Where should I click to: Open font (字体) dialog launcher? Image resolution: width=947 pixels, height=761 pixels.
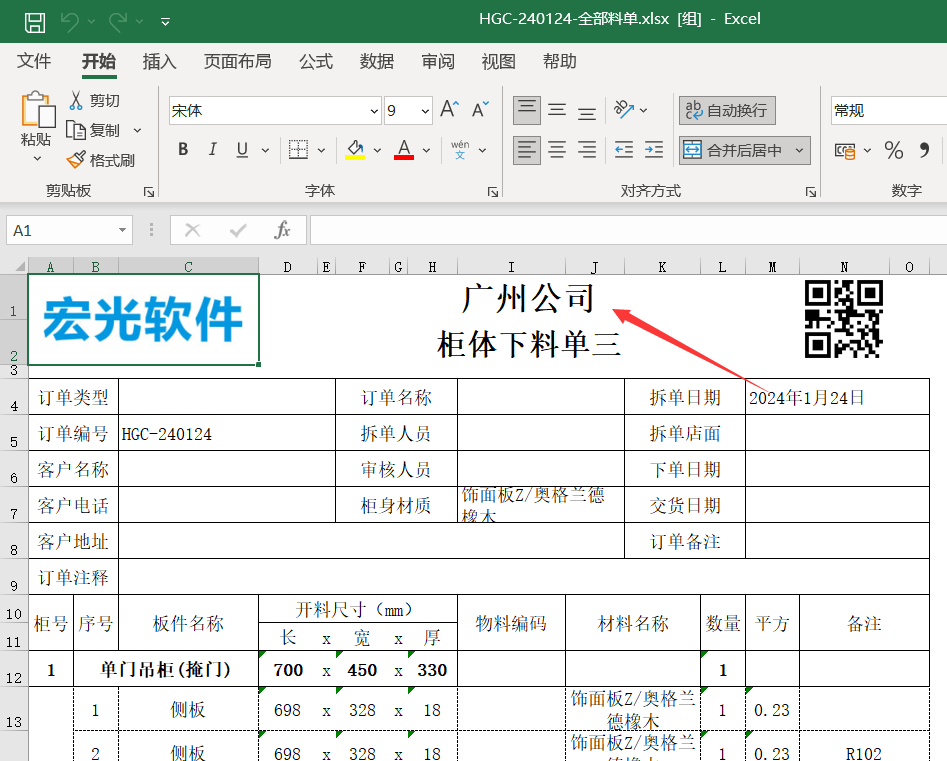493,191
